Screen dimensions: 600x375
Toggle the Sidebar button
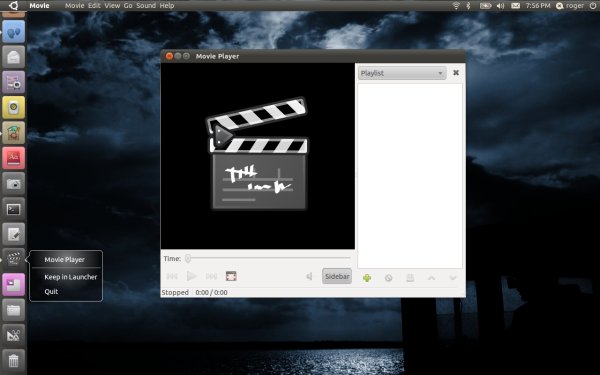pos(337,276)
